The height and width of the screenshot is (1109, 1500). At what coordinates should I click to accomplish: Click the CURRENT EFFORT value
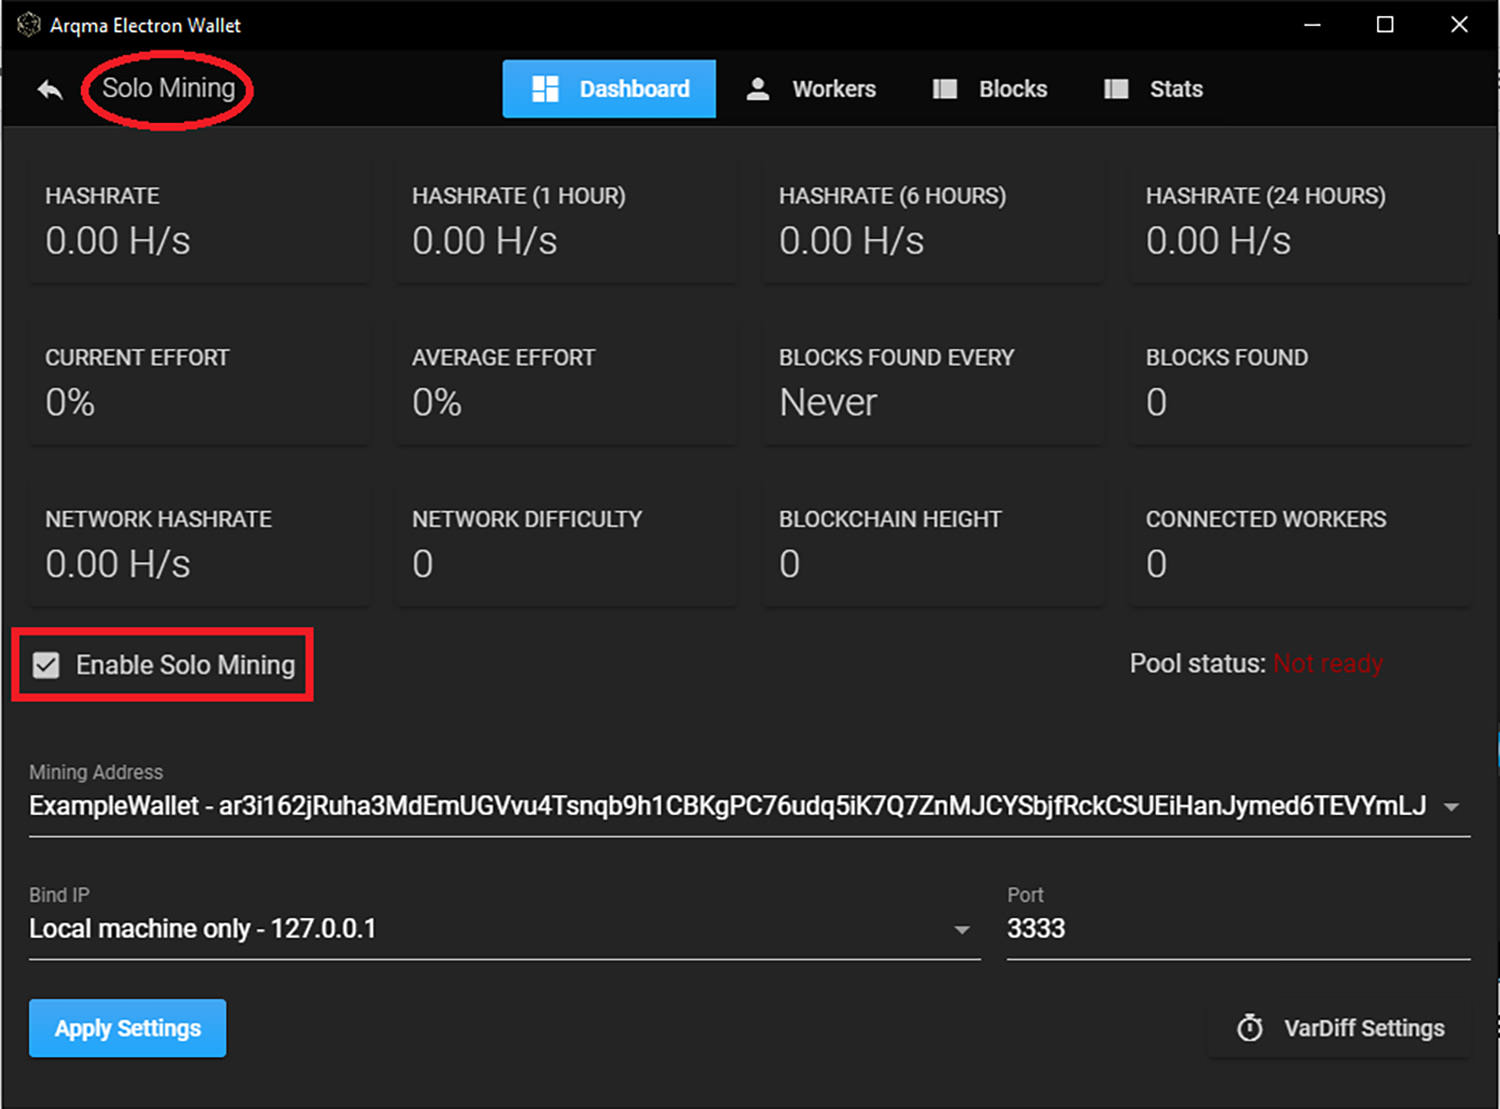pos(70,402)
